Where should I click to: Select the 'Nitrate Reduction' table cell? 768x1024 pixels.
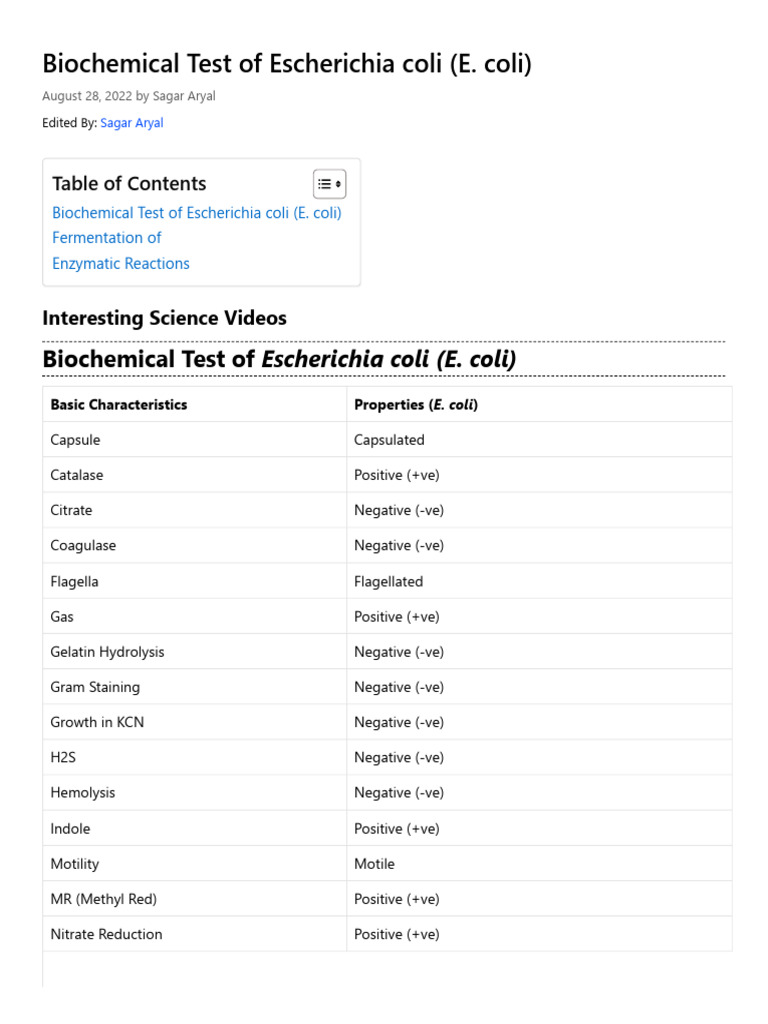tap(106, 934)
